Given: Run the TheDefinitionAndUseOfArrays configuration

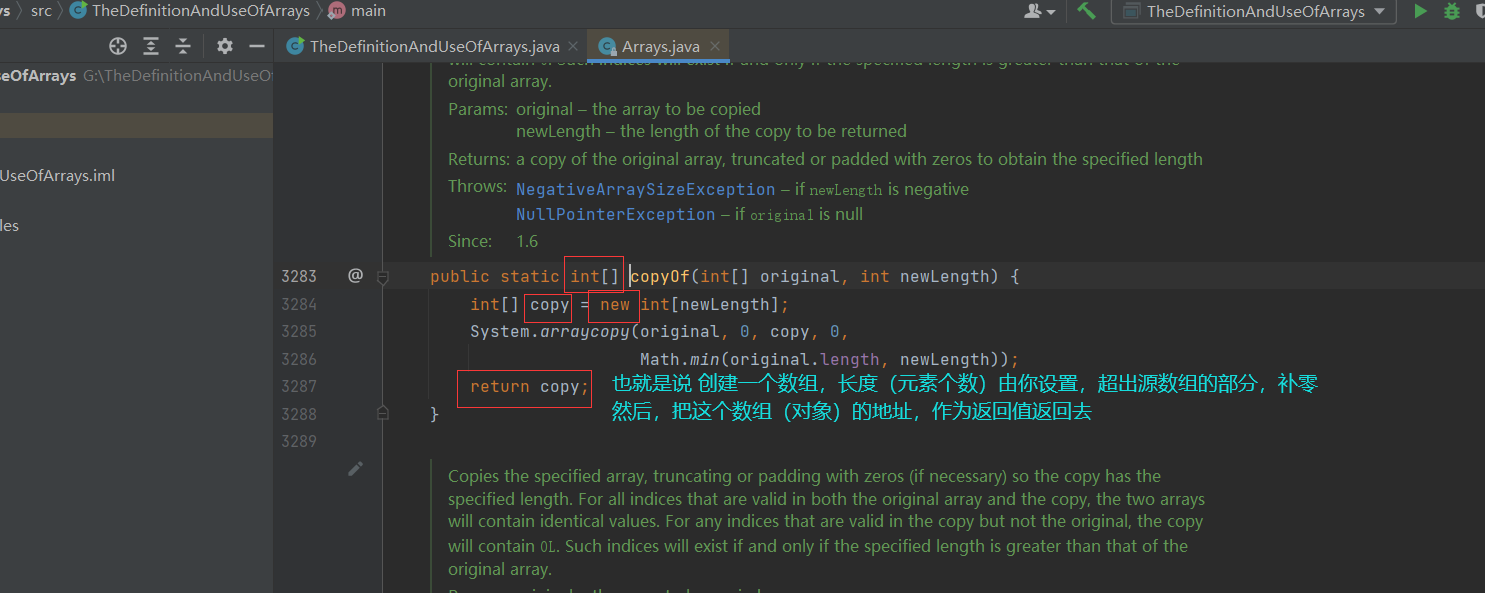Looking at the screenshot, I should point(1420,11).
